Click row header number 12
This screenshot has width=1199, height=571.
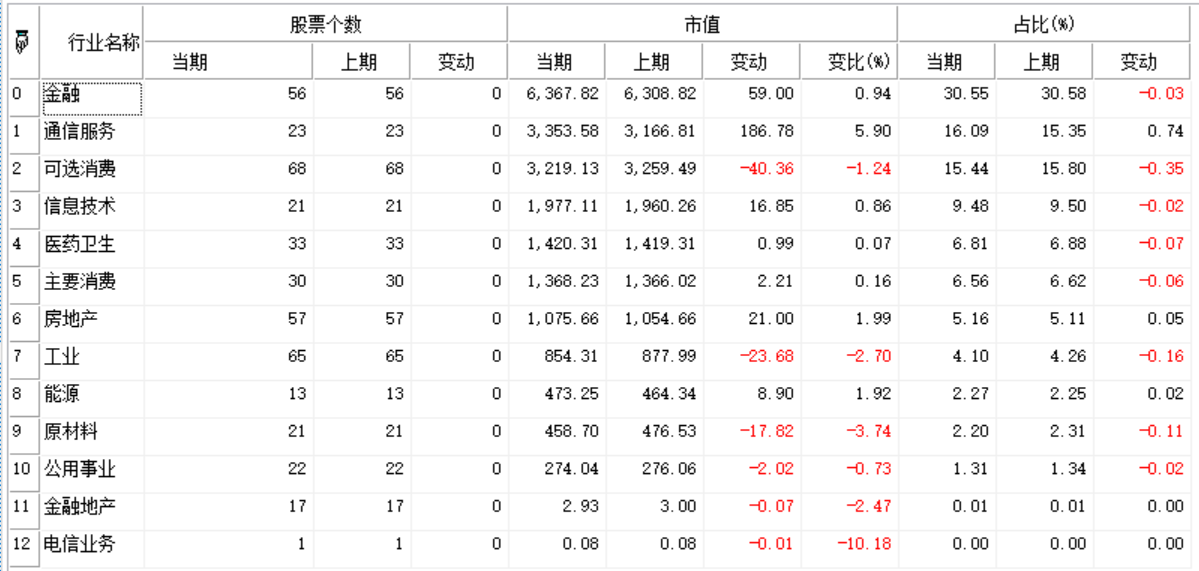pyautogui.click(x=21, y=545)
